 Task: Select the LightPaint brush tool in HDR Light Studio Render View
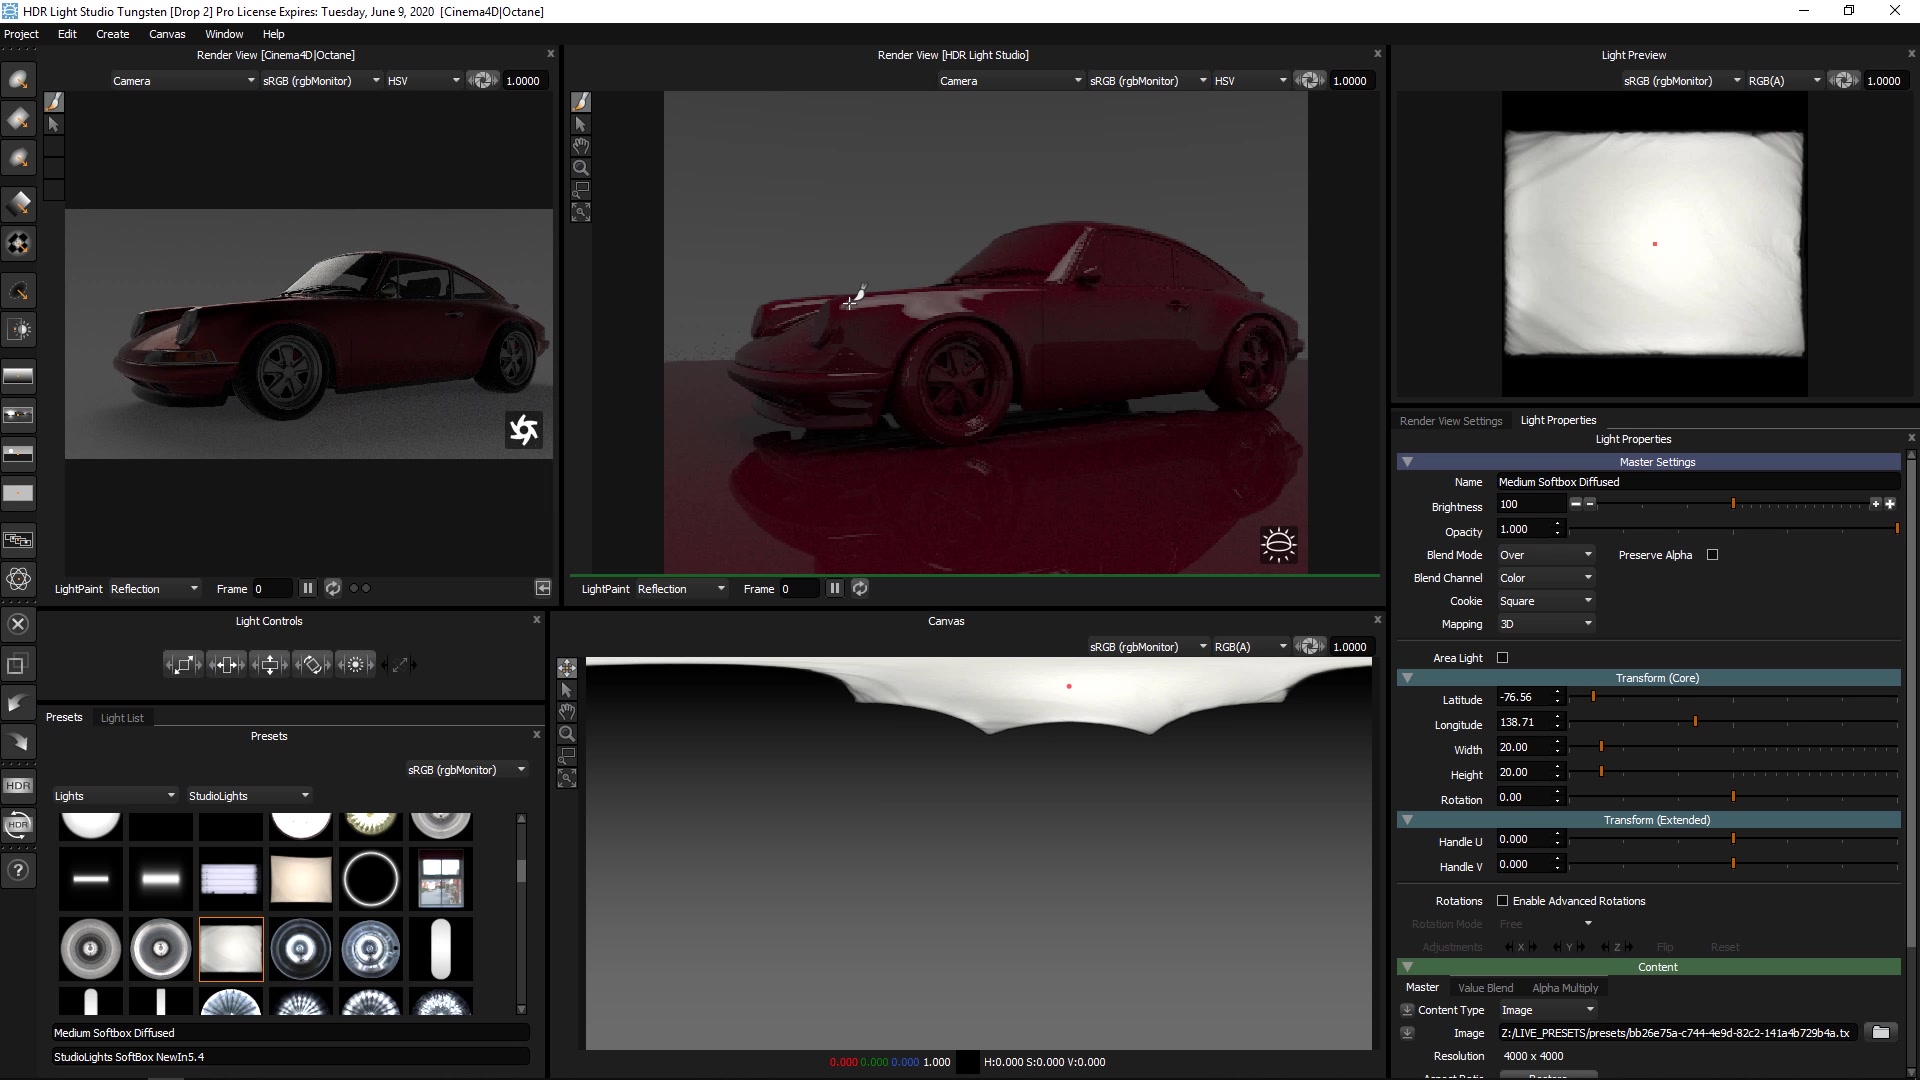pyautogui.click(x=580, y=102)
